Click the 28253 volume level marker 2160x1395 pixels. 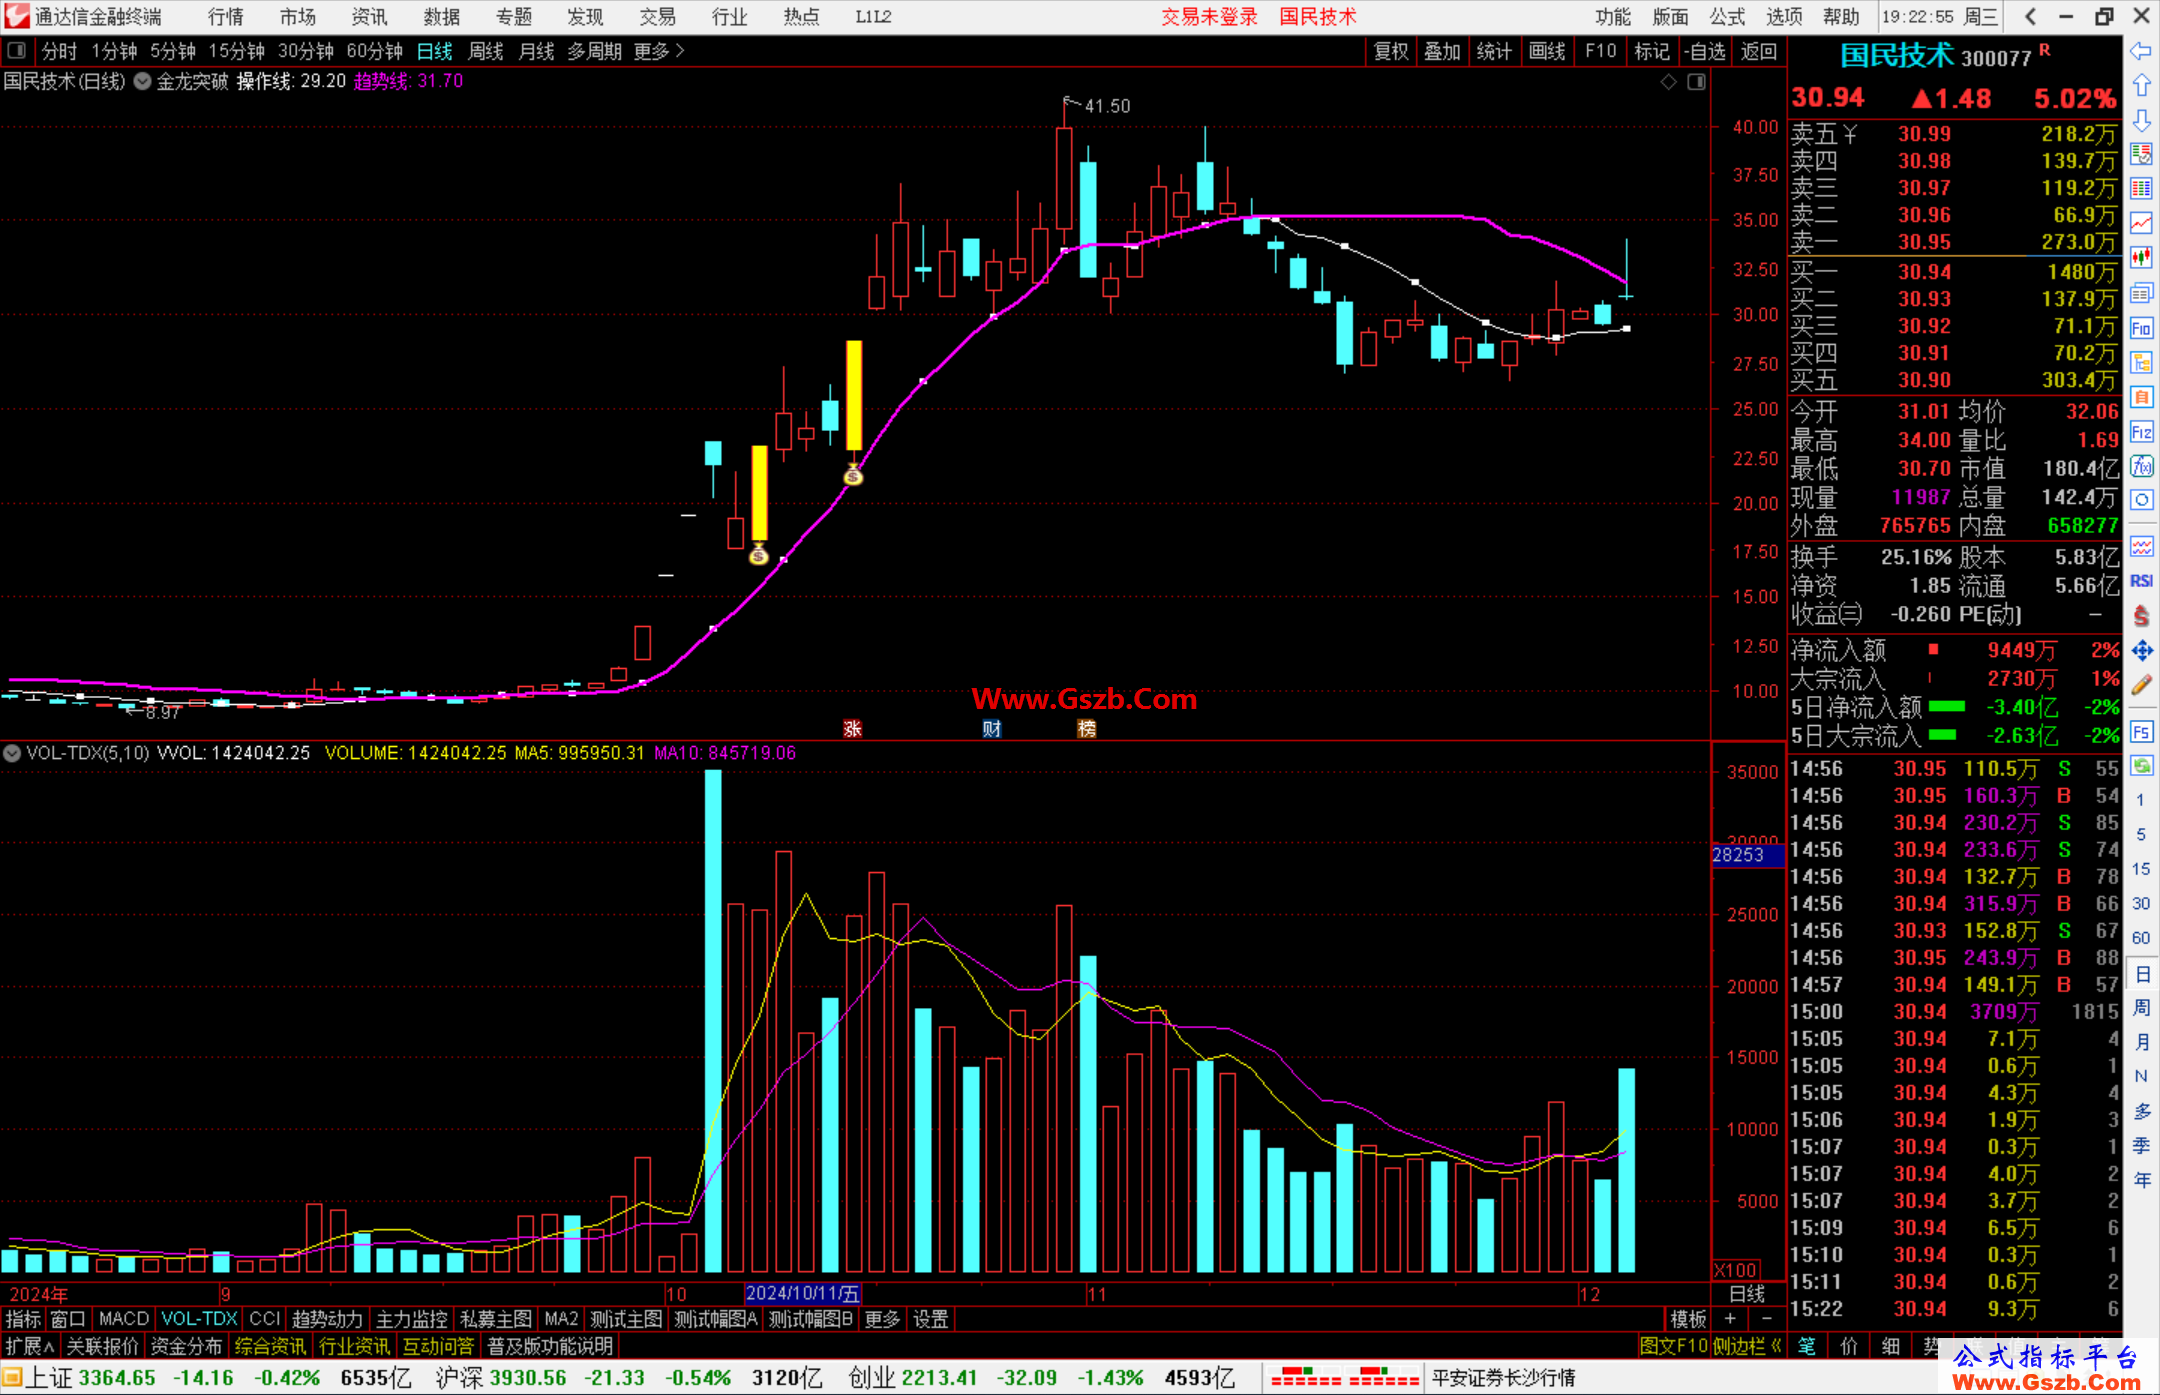click(1747, 855)
